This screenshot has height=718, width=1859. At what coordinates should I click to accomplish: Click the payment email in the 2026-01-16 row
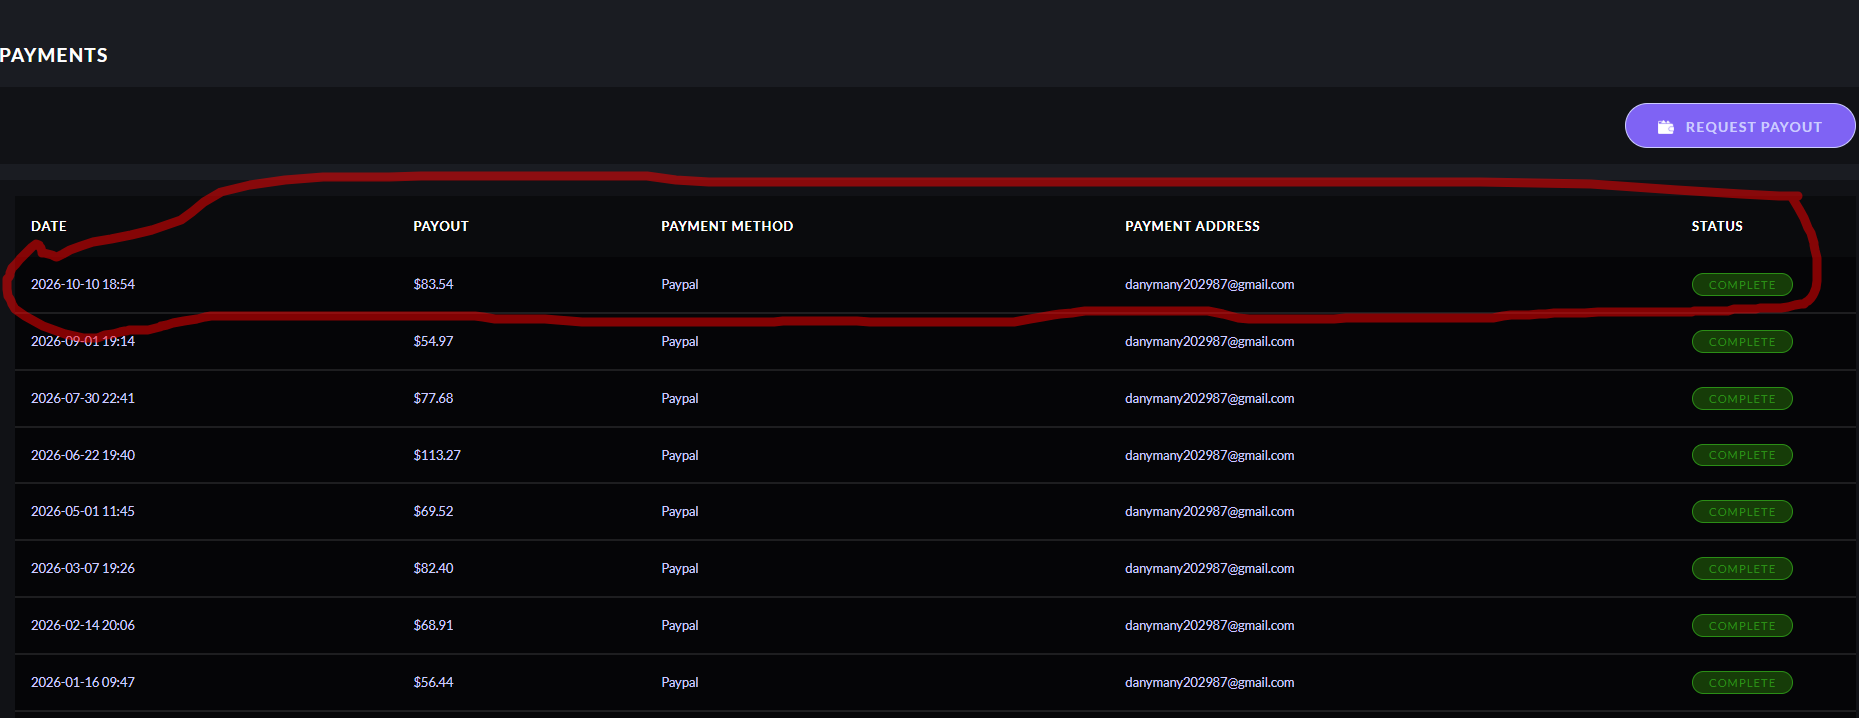1210,682
